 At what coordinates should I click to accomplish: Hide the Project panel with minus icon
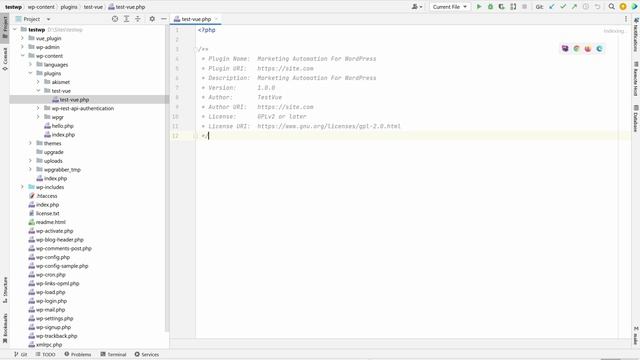click(164, 19)
